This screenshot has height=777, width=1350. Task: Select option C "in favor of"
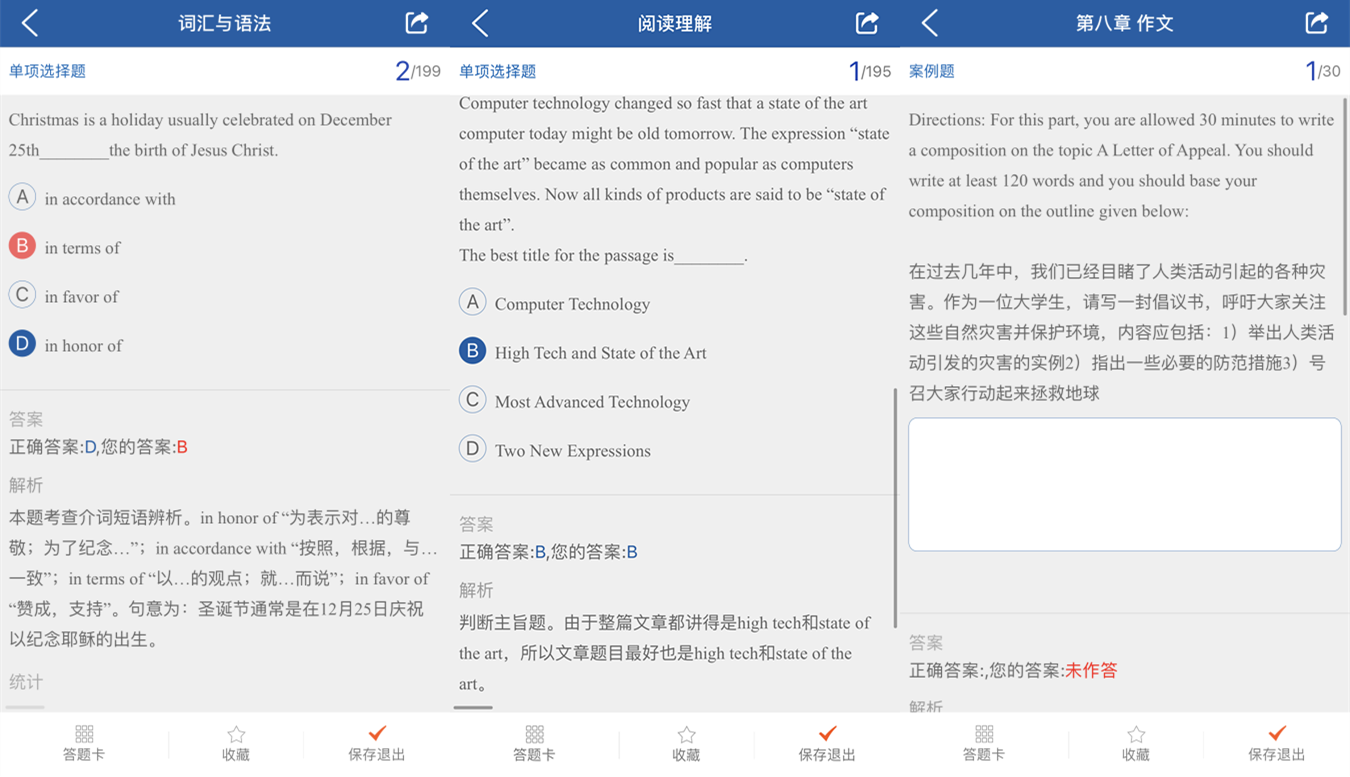pos(64,296)
